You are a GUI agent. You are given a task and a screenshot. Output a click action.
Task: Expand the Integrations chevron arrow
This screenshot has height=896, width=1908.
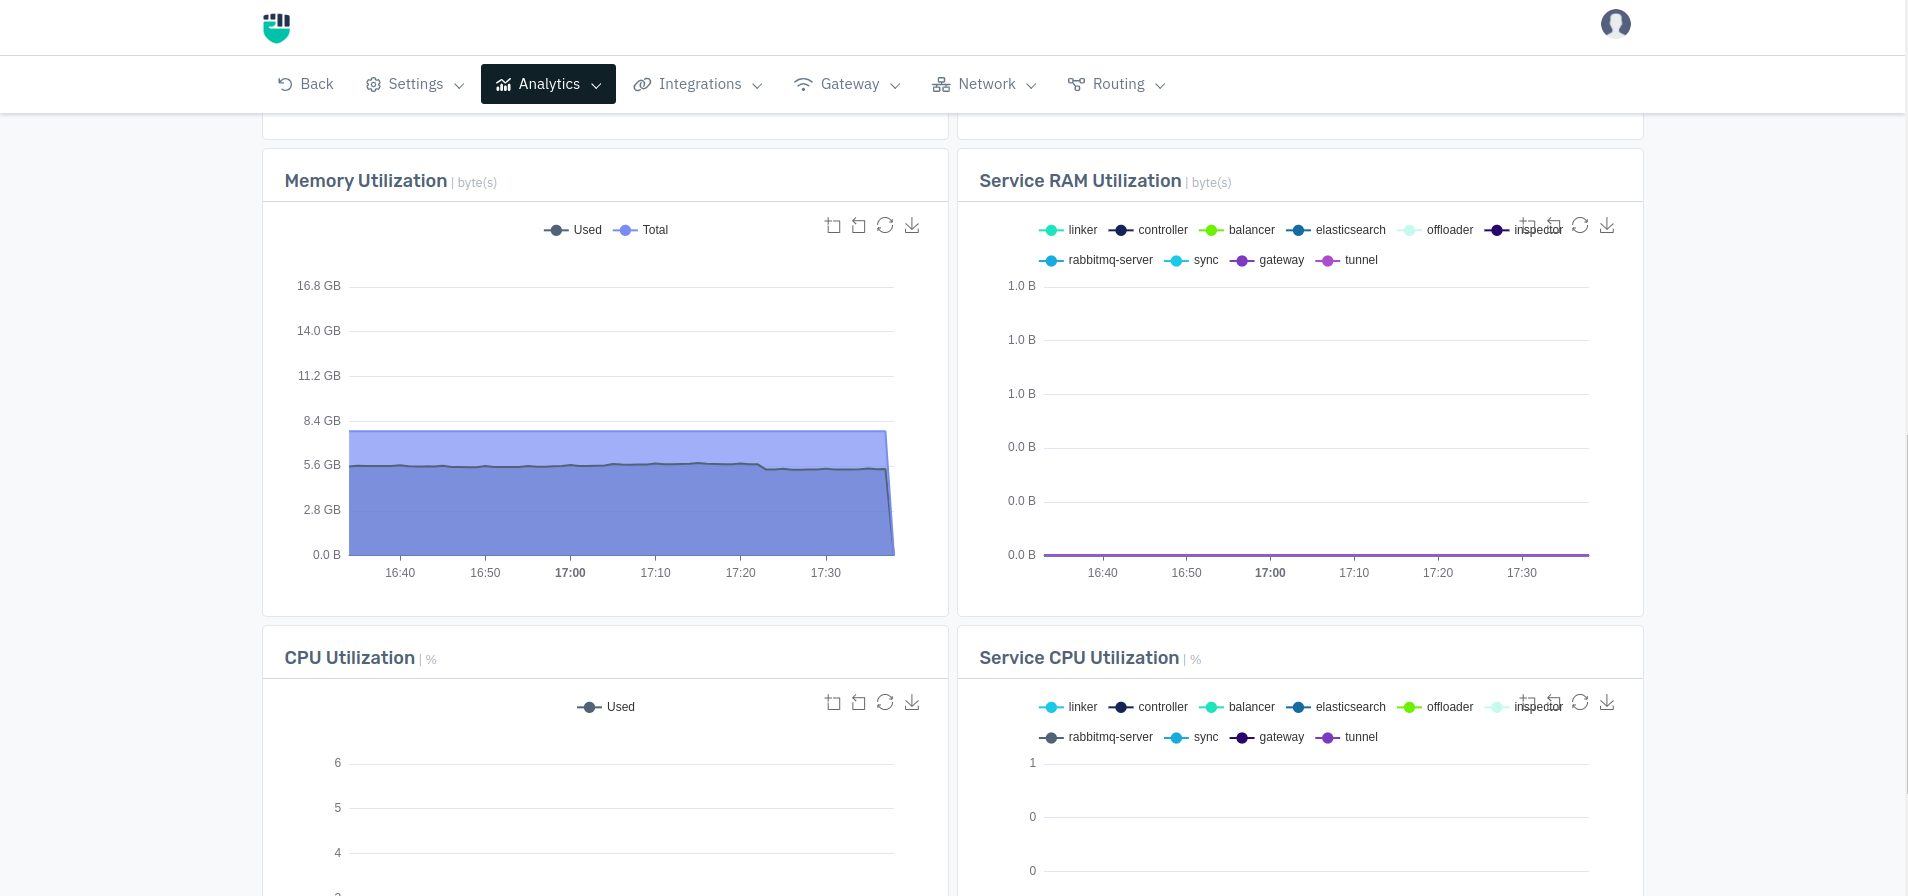coord(757,86)
